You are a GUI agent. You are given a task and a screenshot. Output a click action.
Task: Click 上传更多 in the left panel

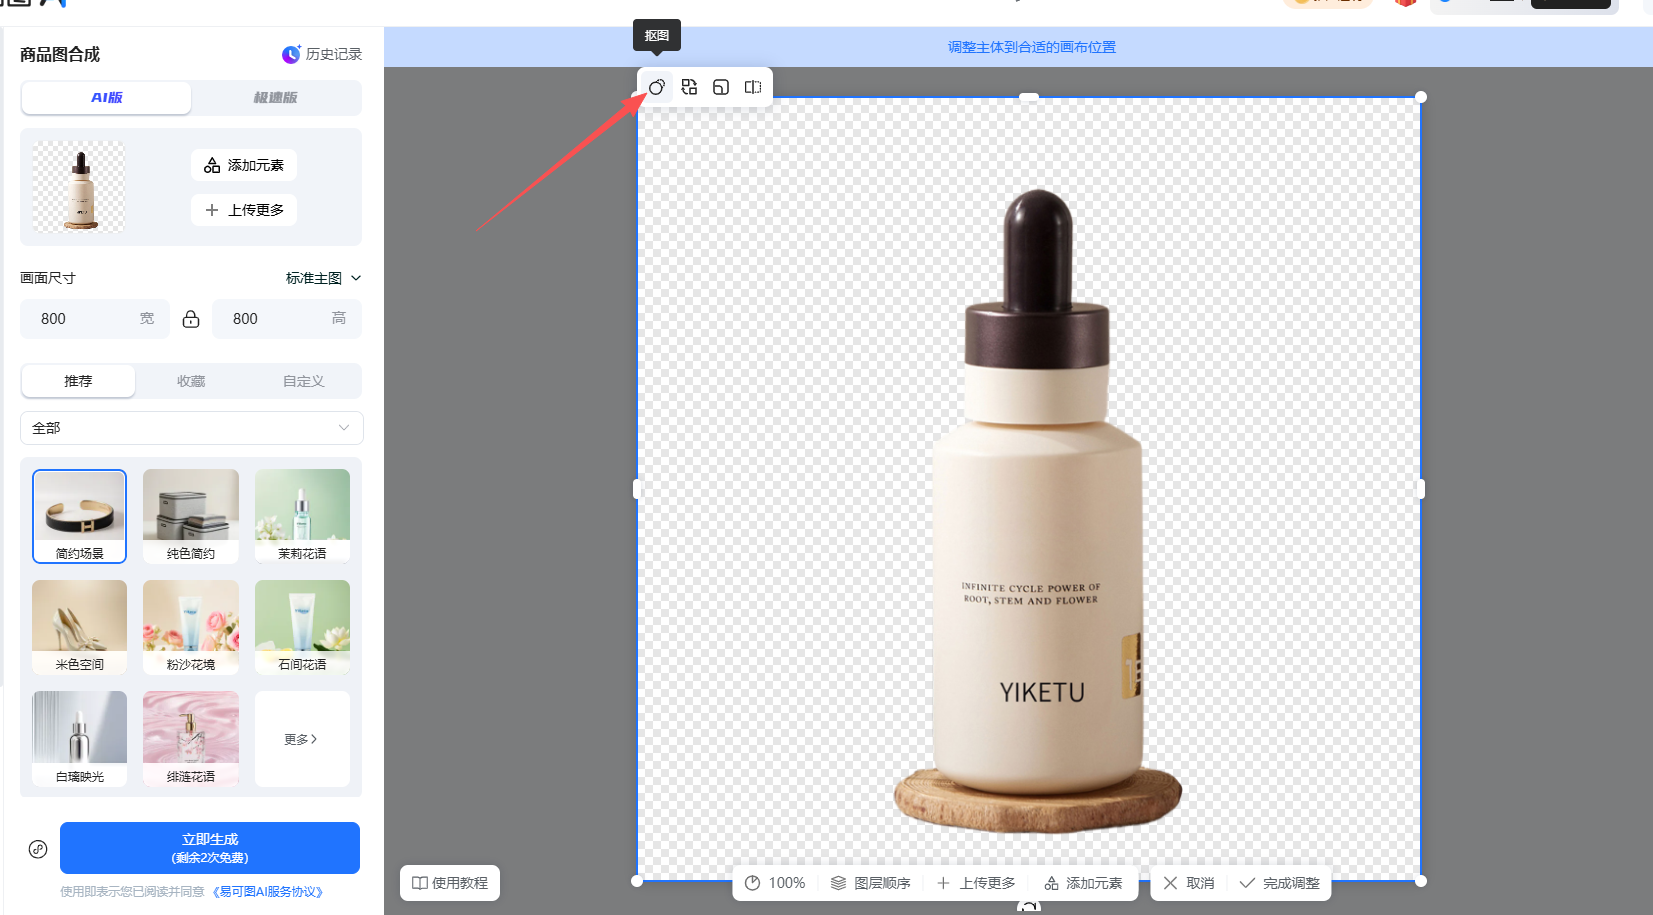(244, 210)
